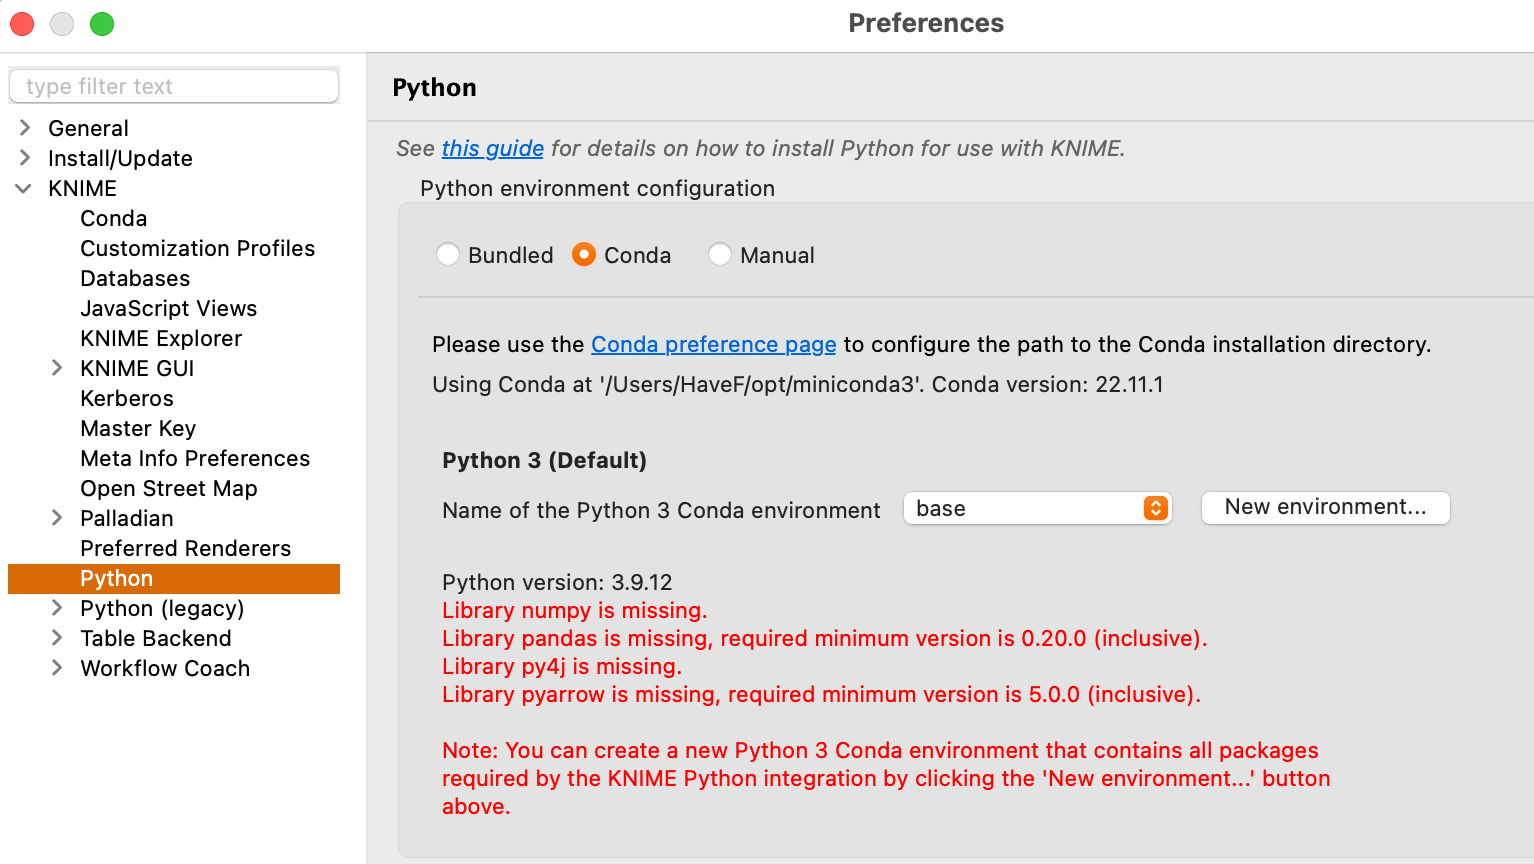The width and height of the screenshot is (1534, 864).
Task: Select Python (legacy) label in tree
Action: tap(162, 608)
